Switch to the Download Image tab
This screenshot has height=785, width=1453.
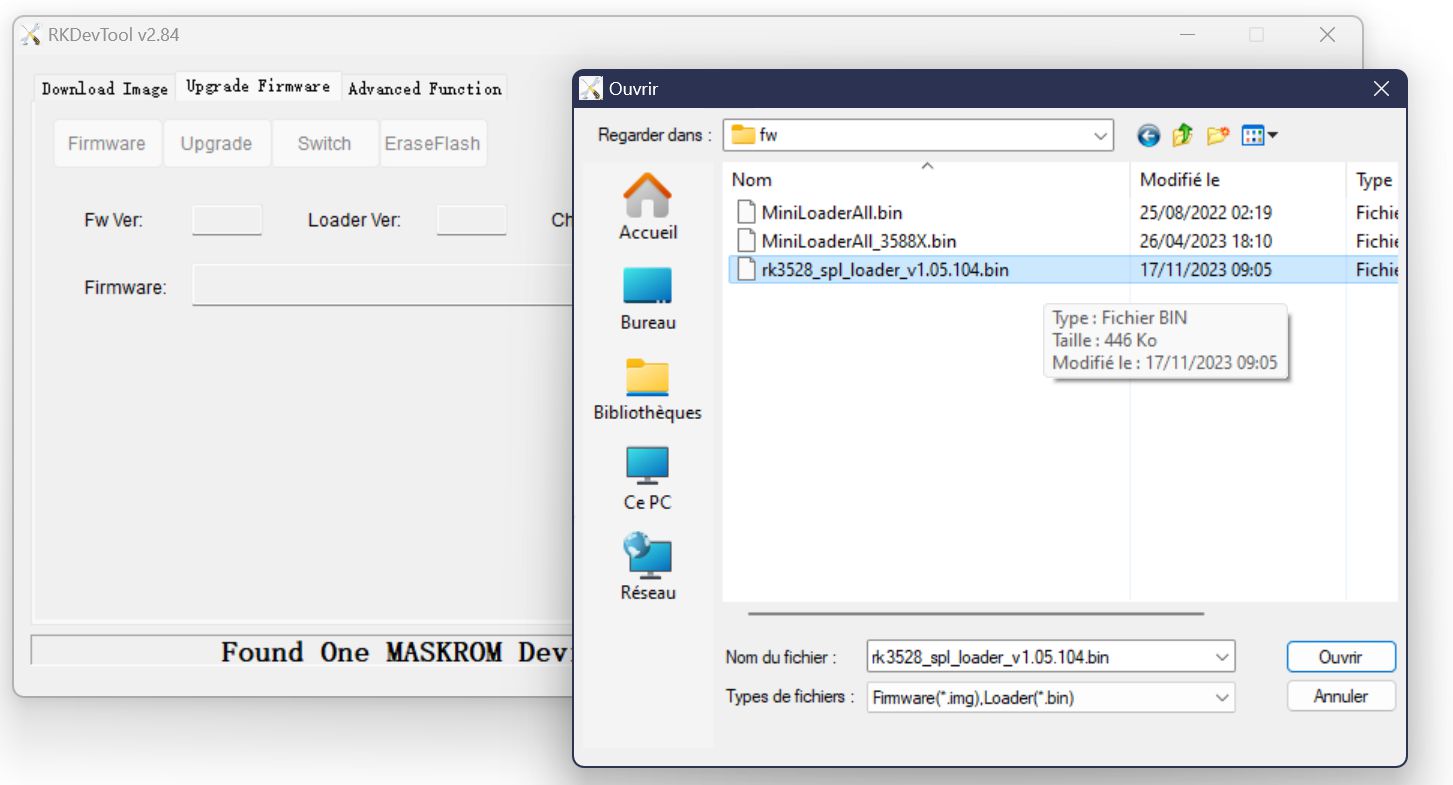[105, 88]
